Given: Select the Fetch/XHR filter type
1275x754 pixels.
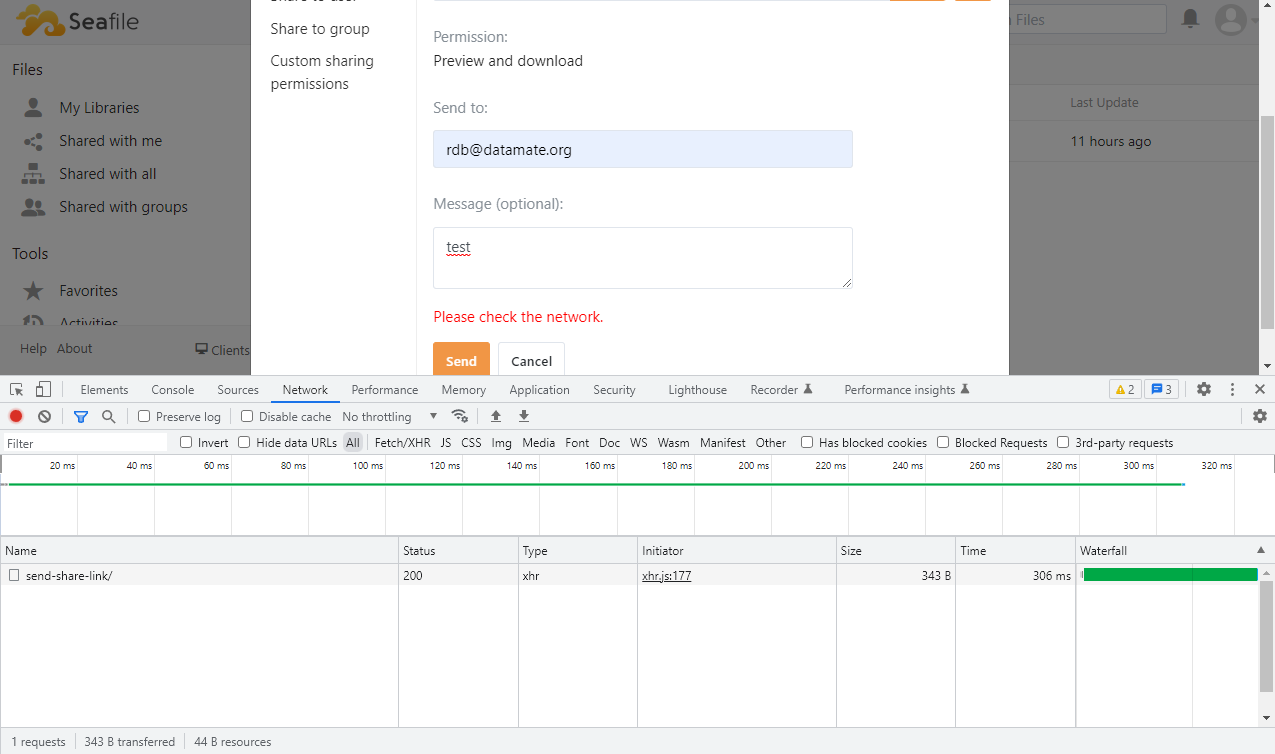Looking at the screenshot, I should pos(402,442).
